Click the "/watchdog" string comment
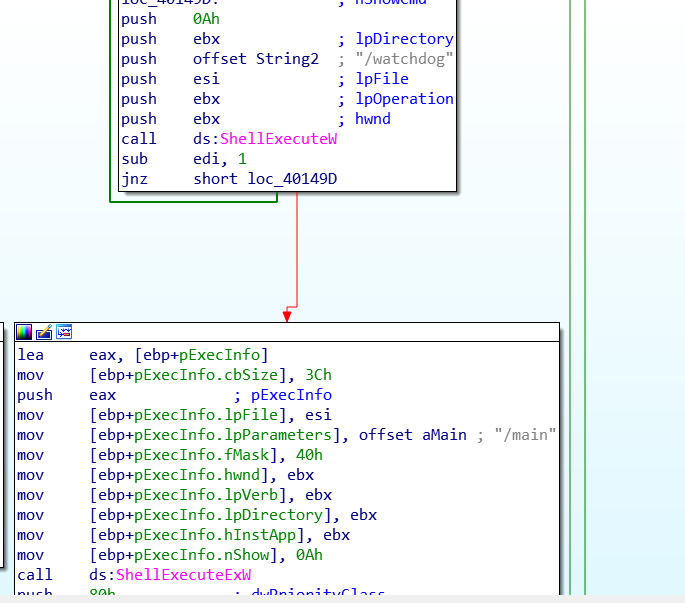Viewport: 685px width, 603px height. point(404,59)
